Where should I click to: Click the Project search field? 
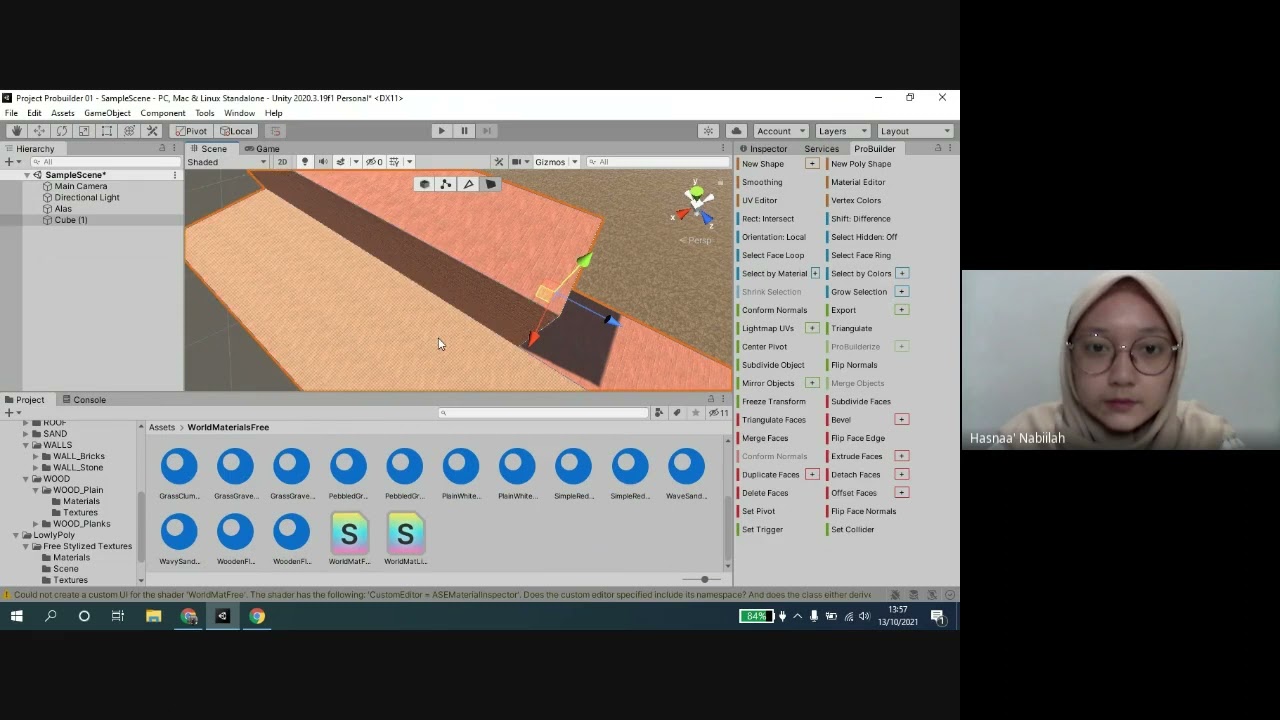[x=543, y=413]
